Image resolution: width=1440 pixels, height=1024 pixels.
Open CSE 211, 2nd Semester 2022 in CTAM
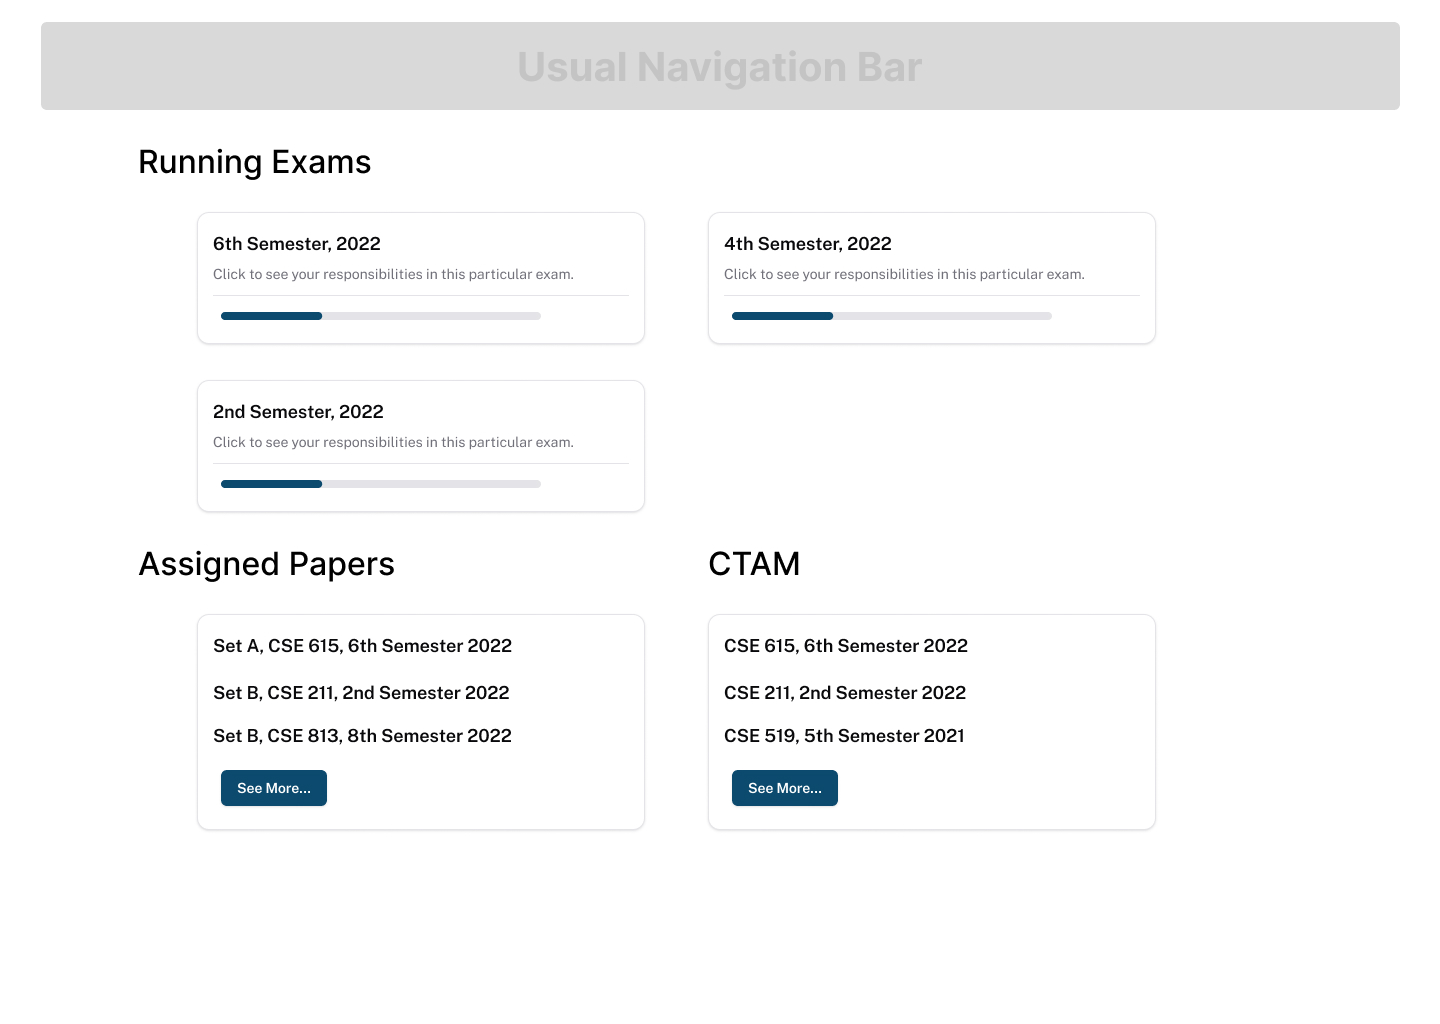(x=845, y=693)
